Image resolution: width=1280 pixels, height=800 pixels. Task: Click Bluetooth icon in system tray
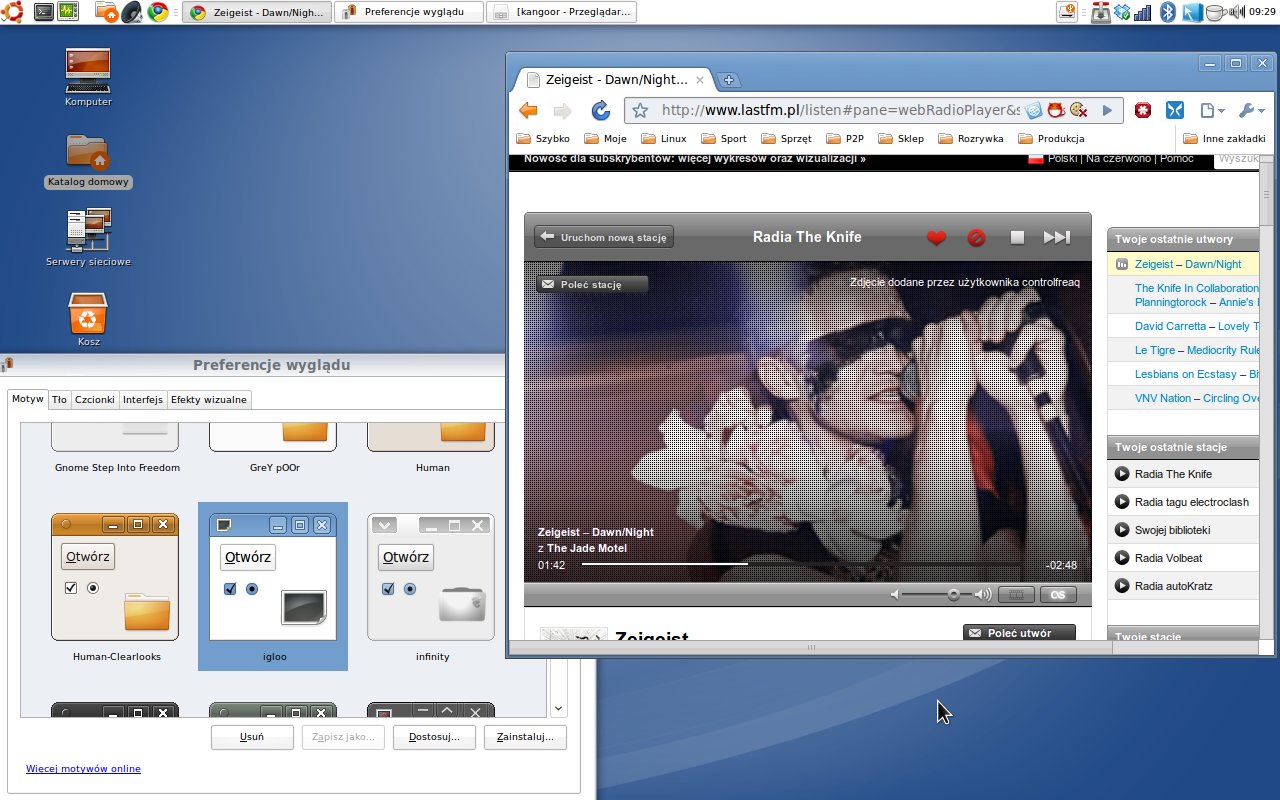pyautogui.click(x=1167, y=12)
